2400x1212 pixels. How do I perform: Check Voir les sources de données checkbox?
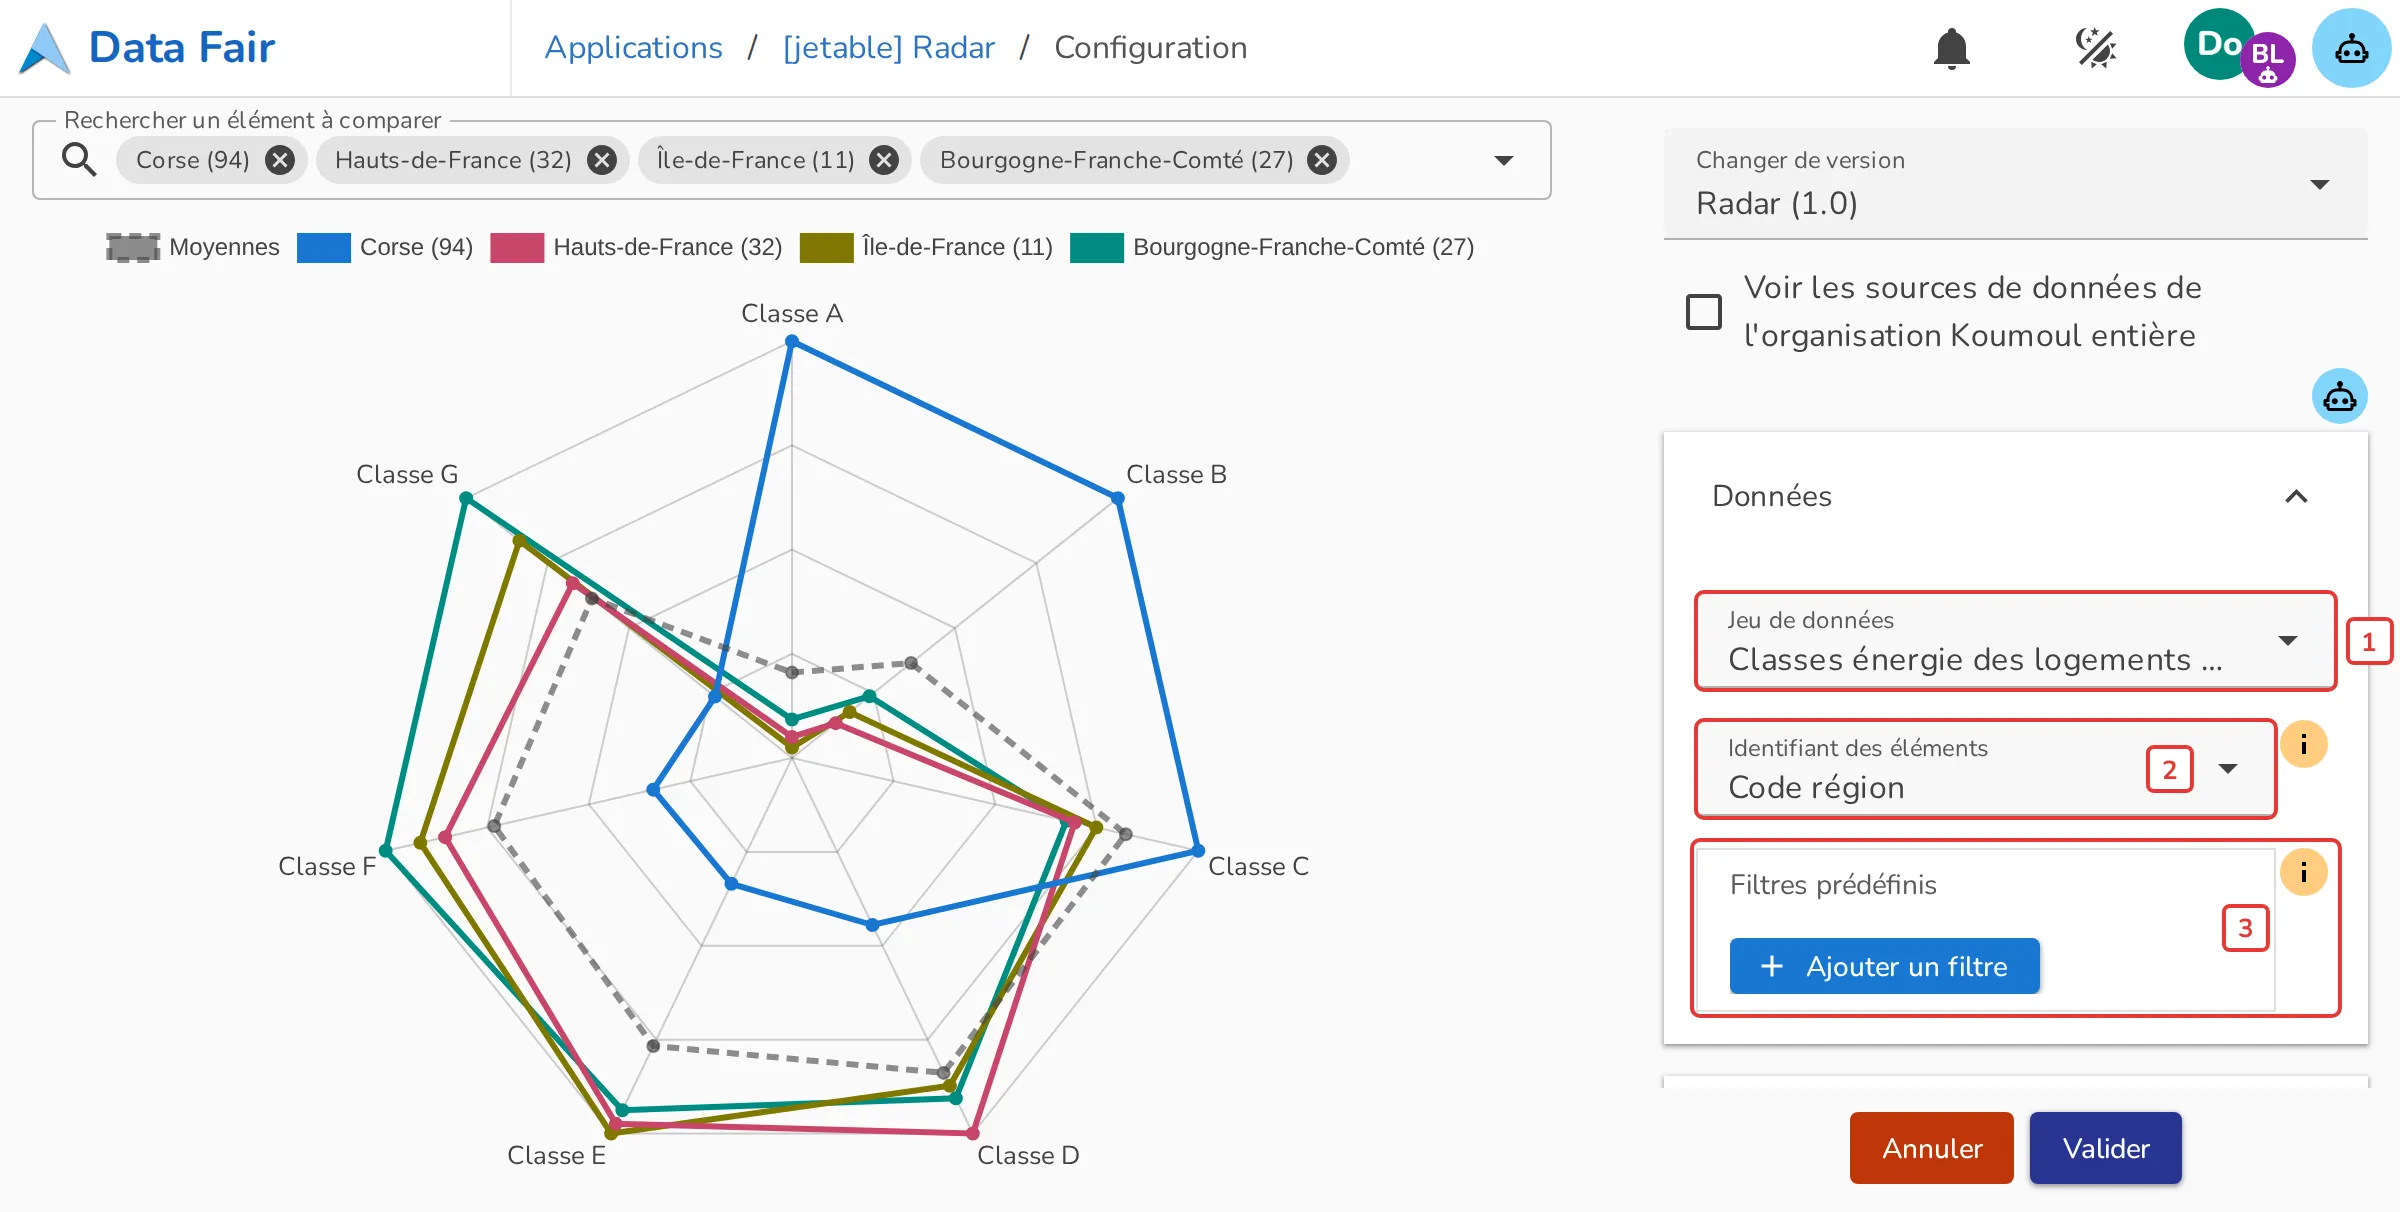(x=1704, y=312)
